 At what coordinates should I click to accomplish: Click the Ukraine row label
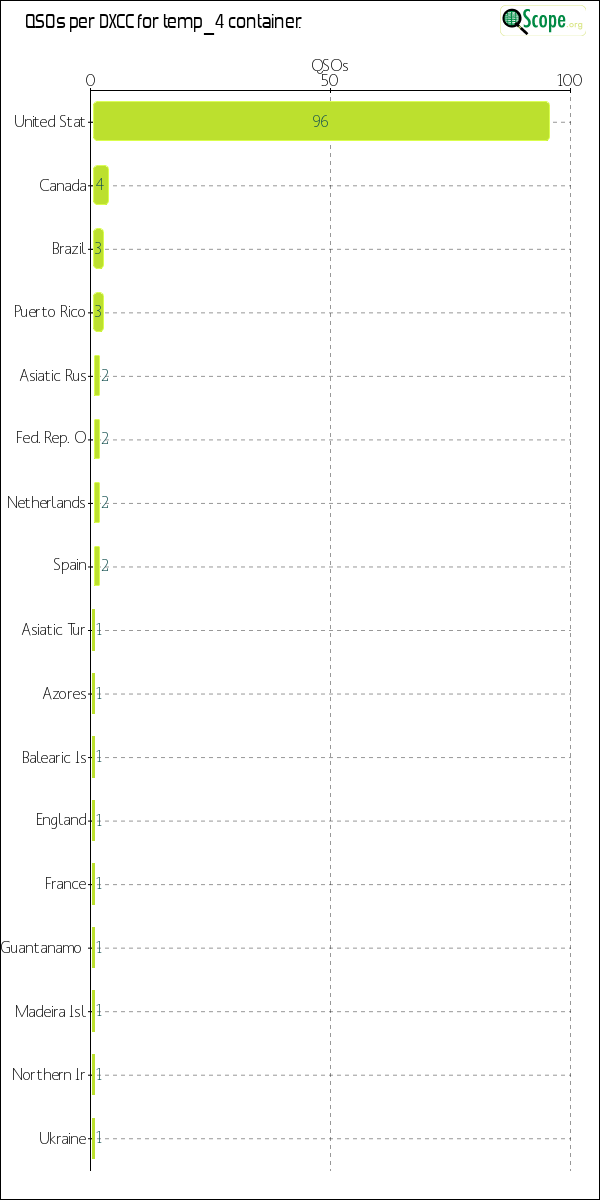pyautogui.click(x=62, y=1138)
